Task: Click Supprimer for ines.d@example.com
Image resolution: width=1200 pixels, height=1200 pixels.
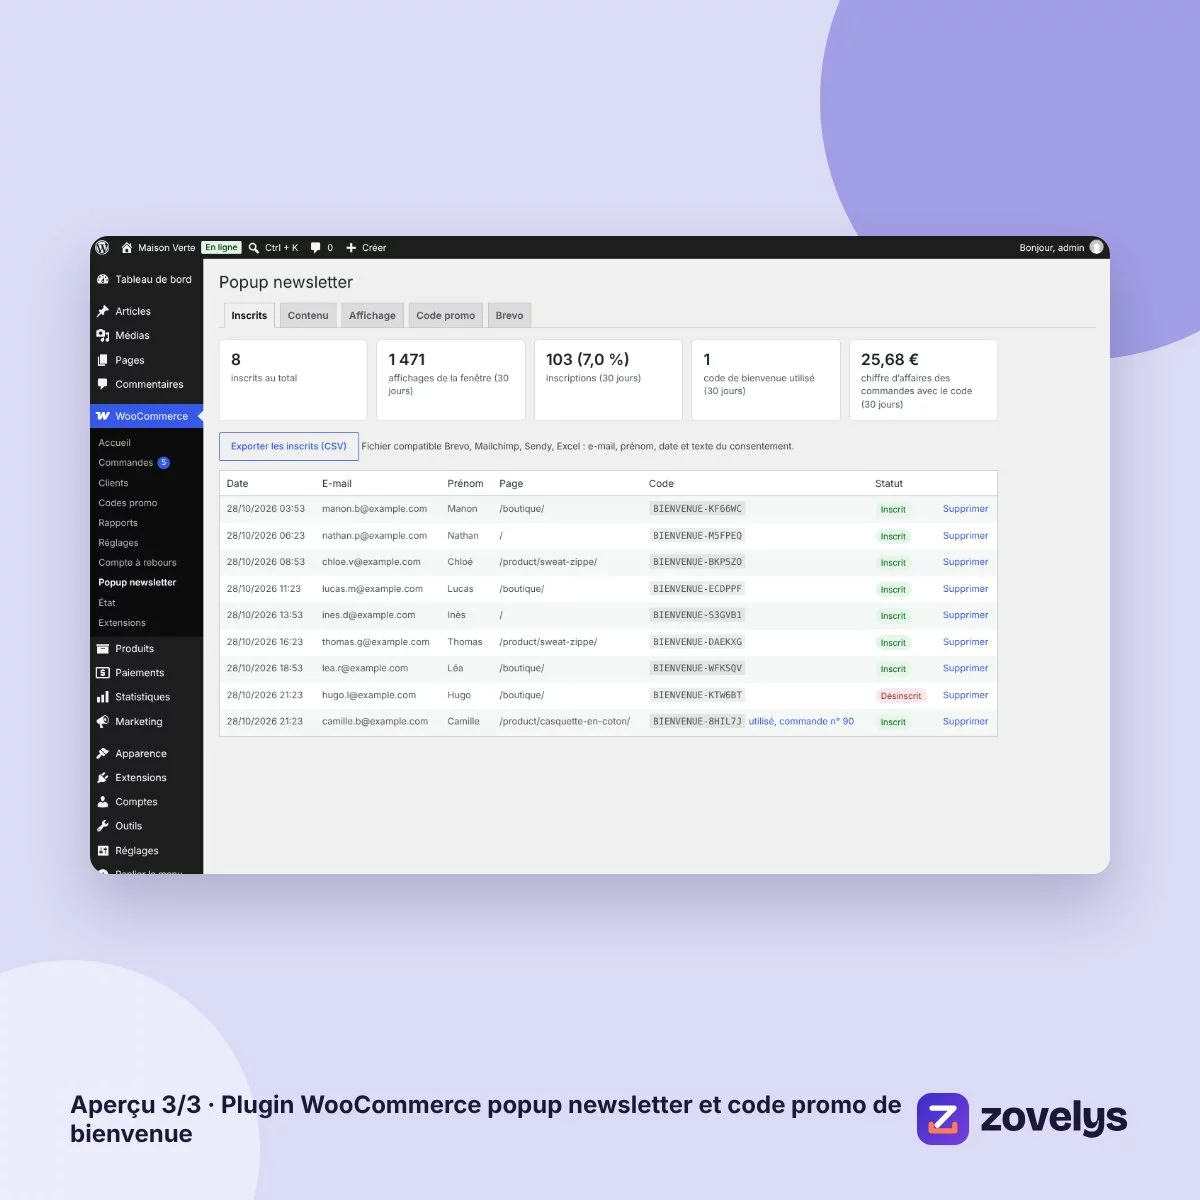Action: pyautogui.click(x=965, y=615)
